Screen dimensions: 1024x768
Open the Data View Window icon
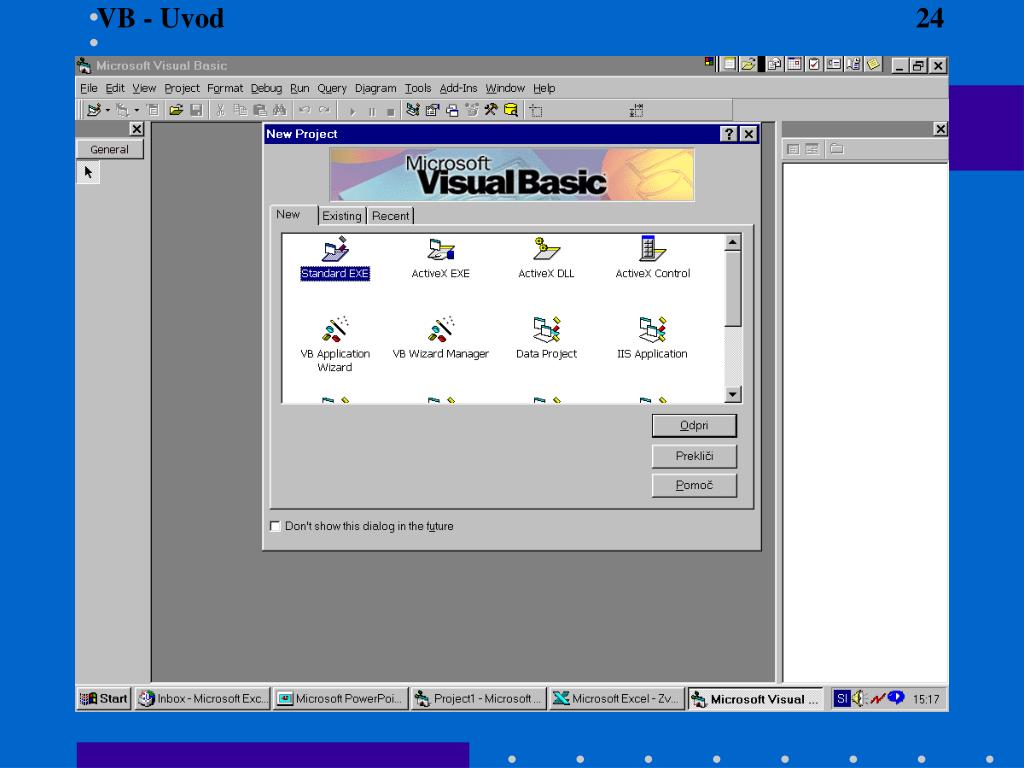511,110
